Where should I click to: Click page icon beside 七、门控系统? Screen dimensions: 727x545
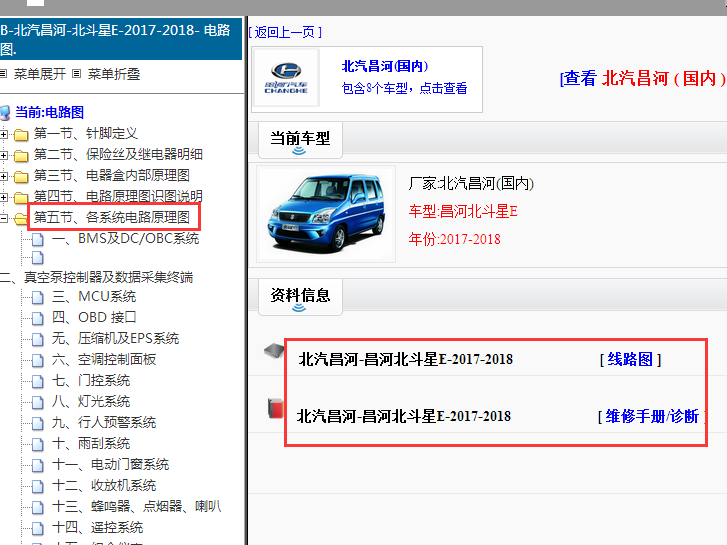[x=38, y=381]
